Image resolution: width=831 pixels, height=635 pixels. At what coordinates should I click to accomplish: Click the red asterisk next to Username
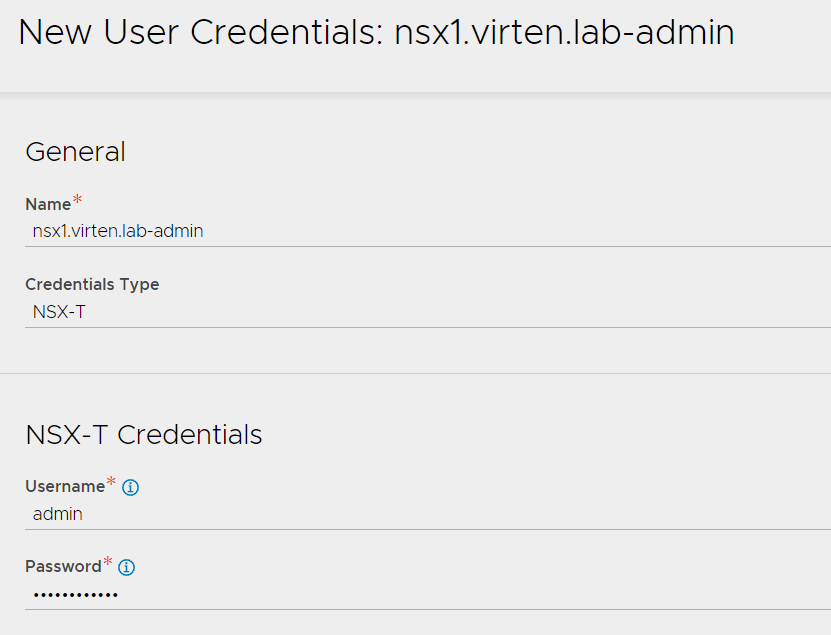(x=111, y=481)
